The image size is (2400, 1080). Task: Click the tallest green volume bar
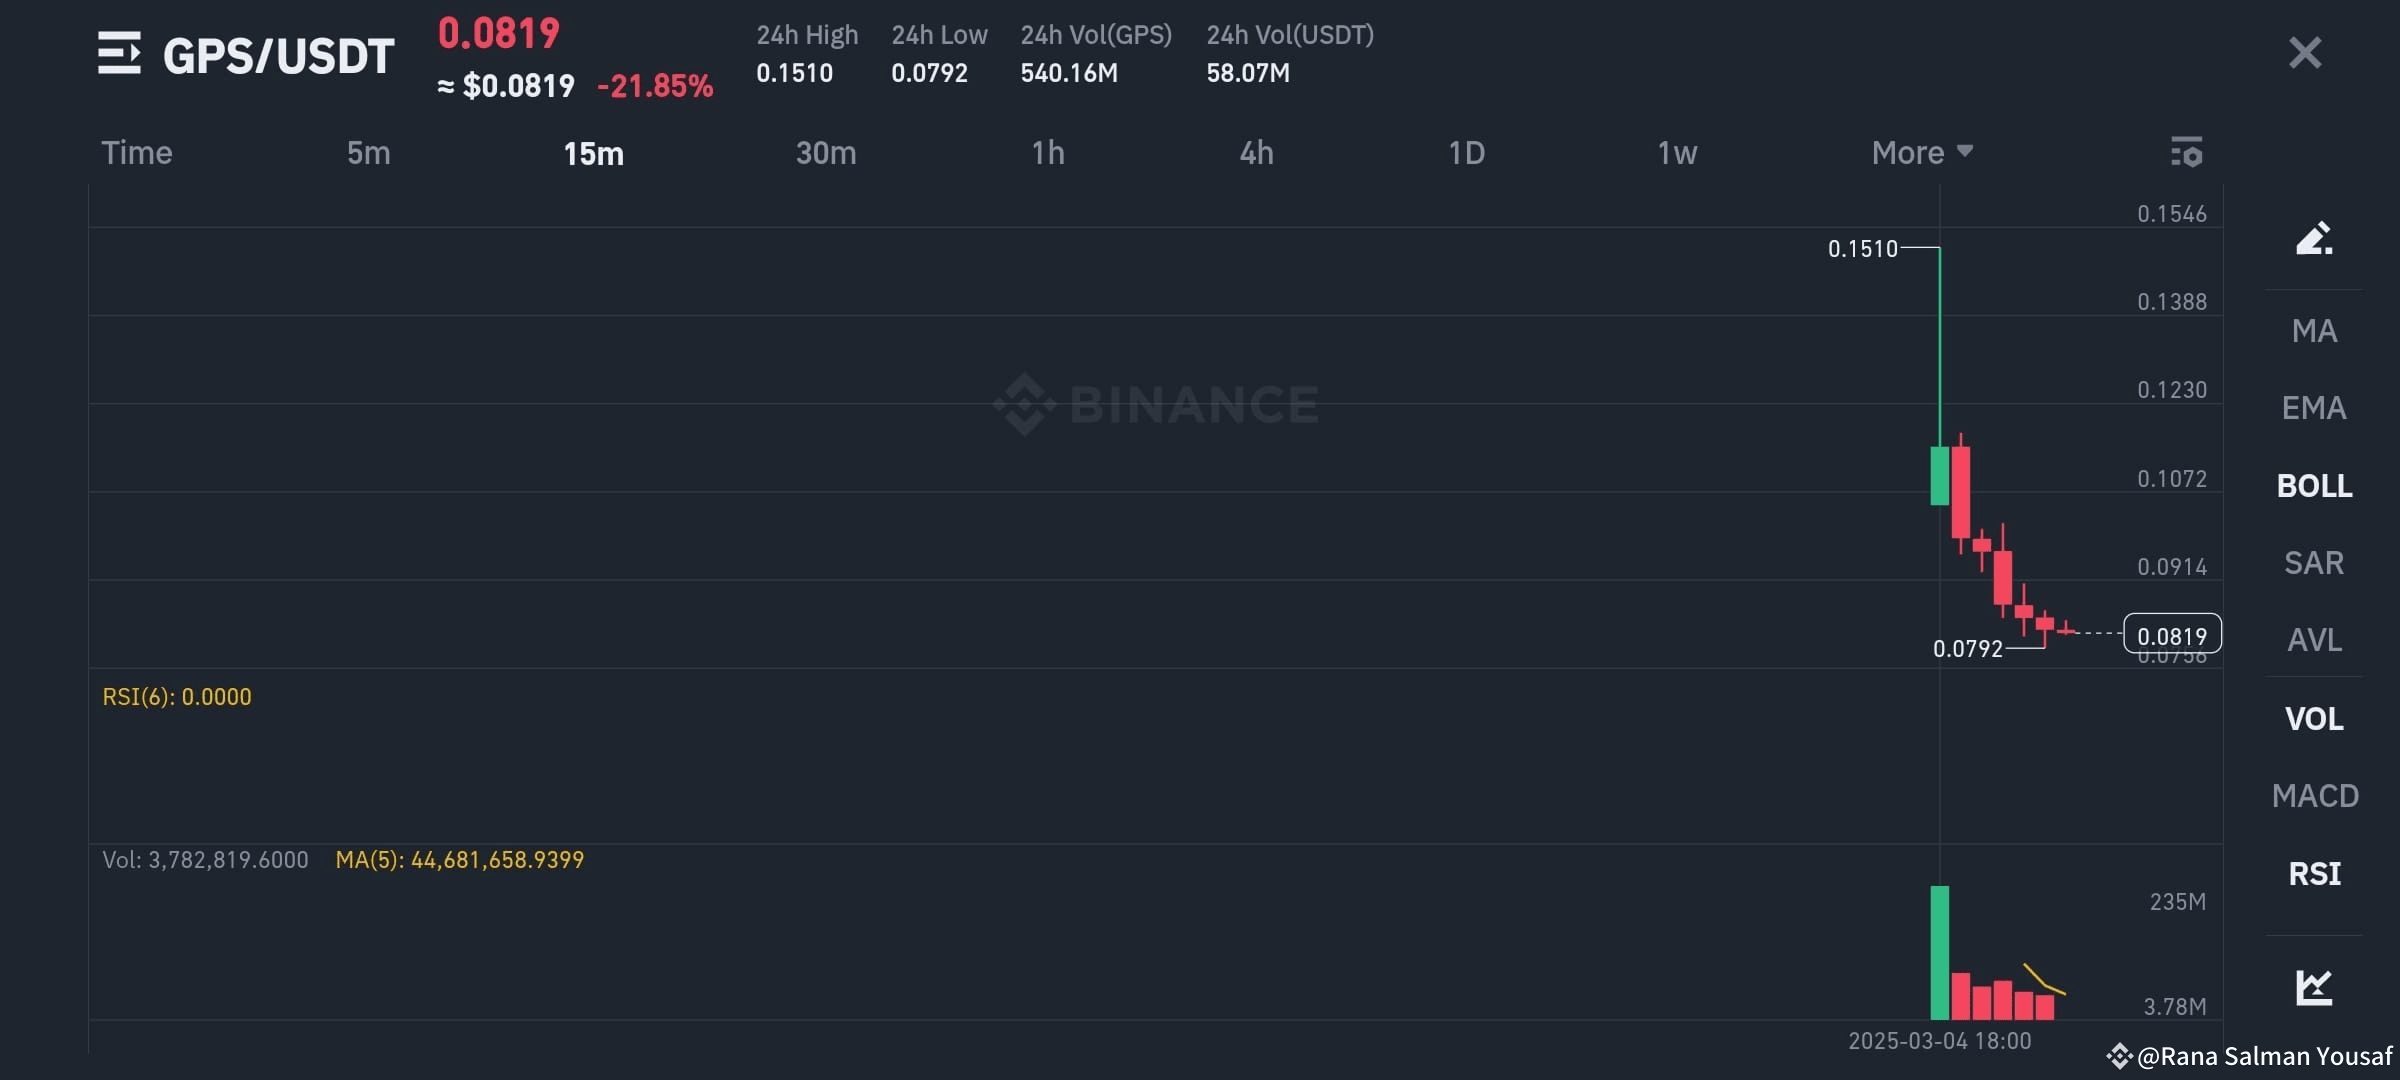click(x=1940, y=953)
